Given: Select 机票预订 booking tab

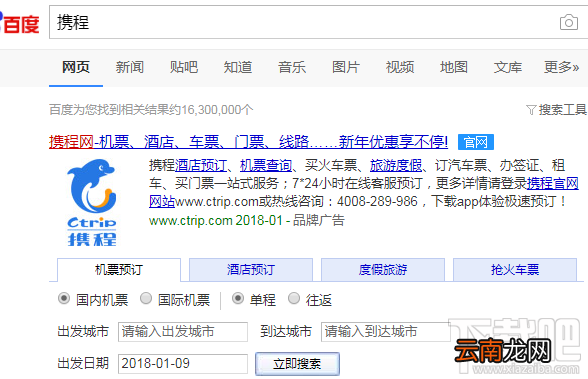Looking at the screenshot, I should click(119, 270).
